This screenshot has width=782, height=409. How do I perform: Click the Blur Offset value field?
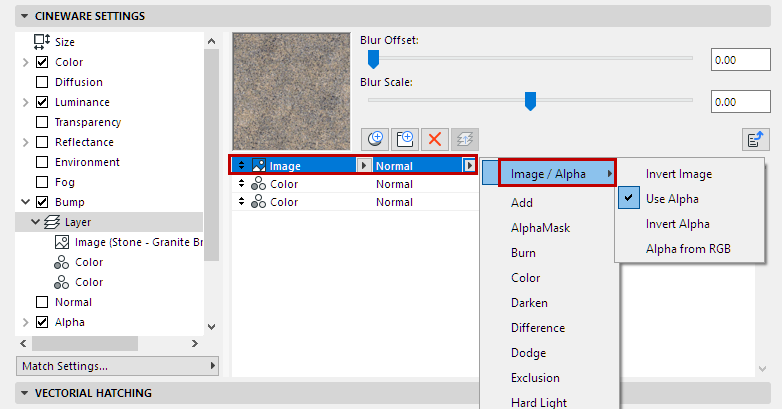(741, 60)
